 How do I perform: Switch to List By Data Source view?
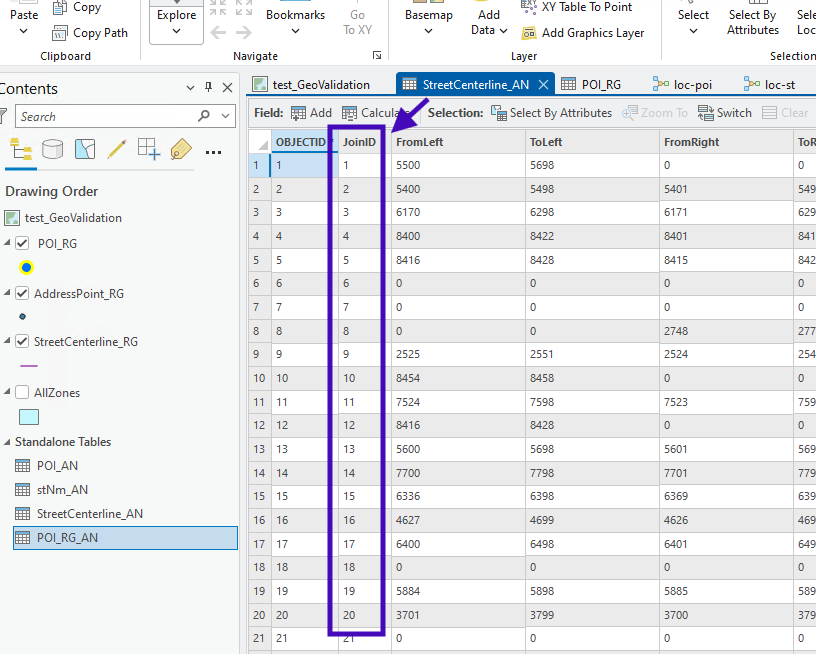[53, 150]
